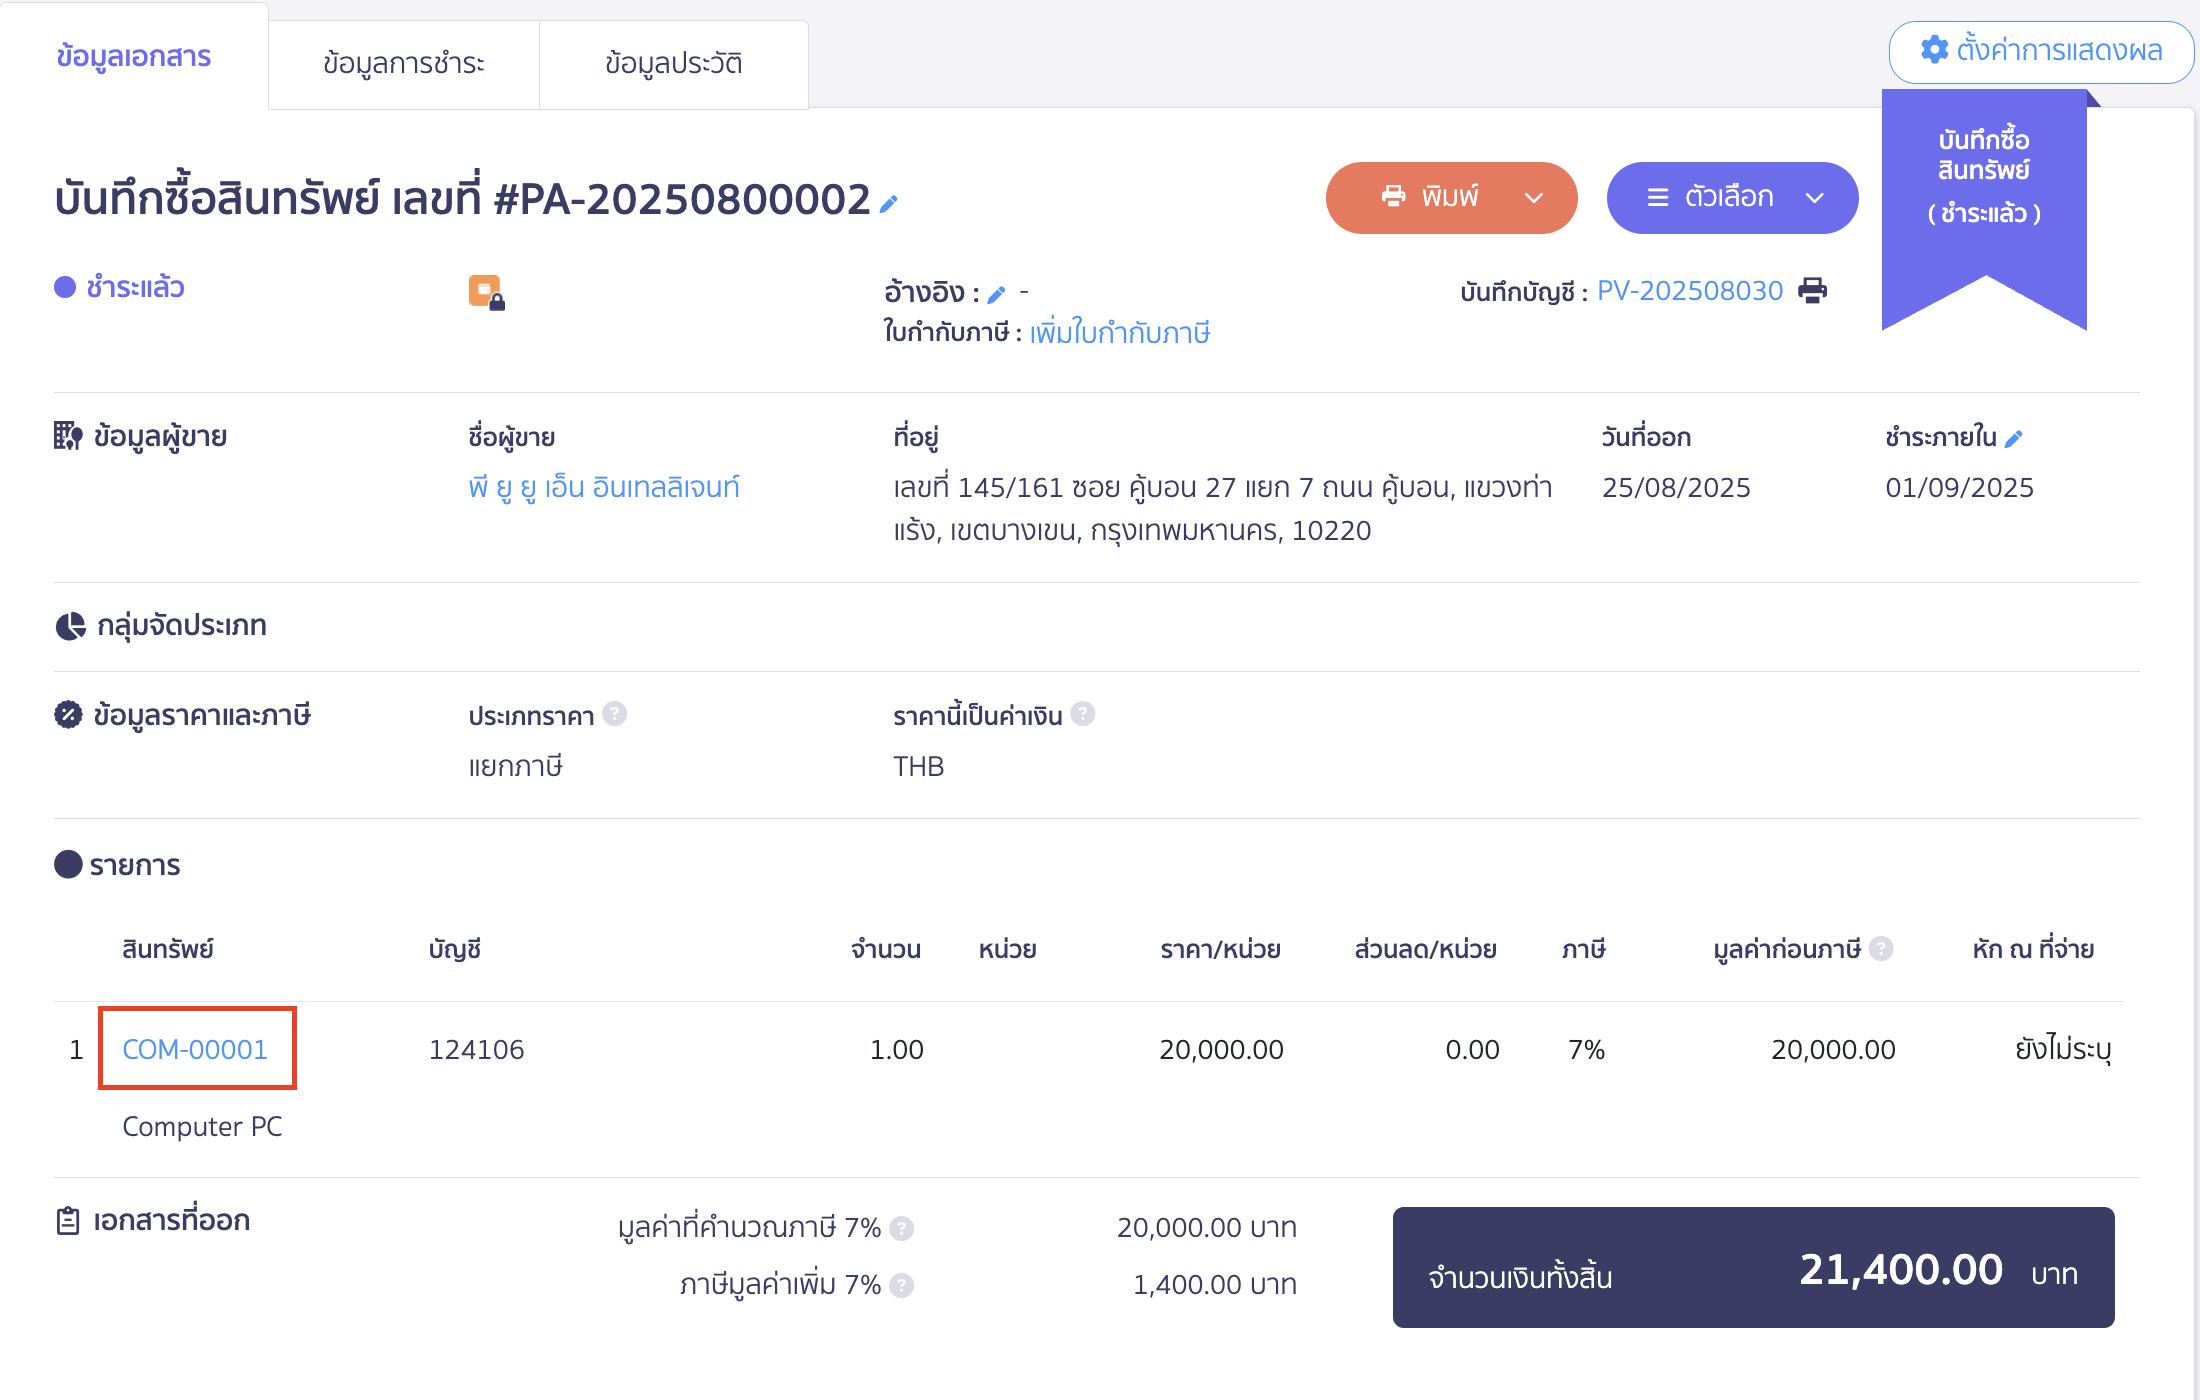
Task: Open the ข้อมูลประวัติ tab
Action: (x=673, y=64)
